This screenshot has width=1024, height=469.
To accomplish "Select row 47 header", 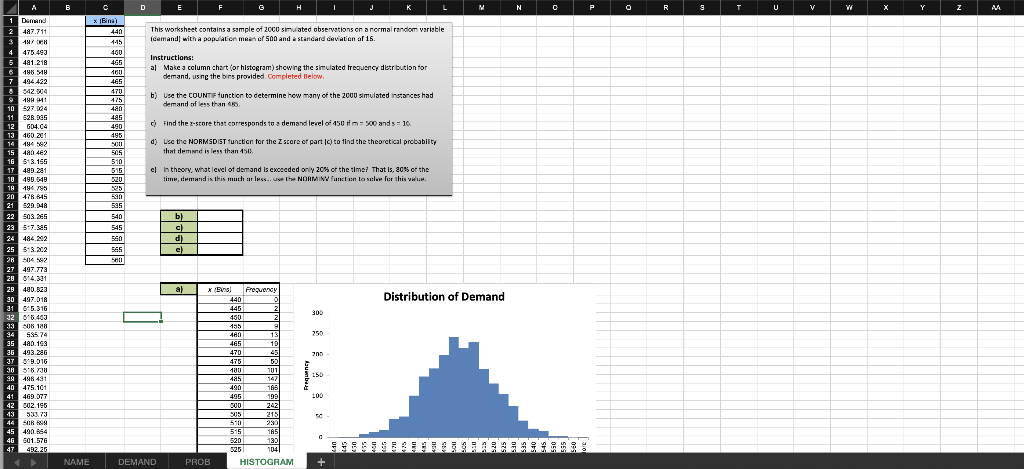I will 11,449.
